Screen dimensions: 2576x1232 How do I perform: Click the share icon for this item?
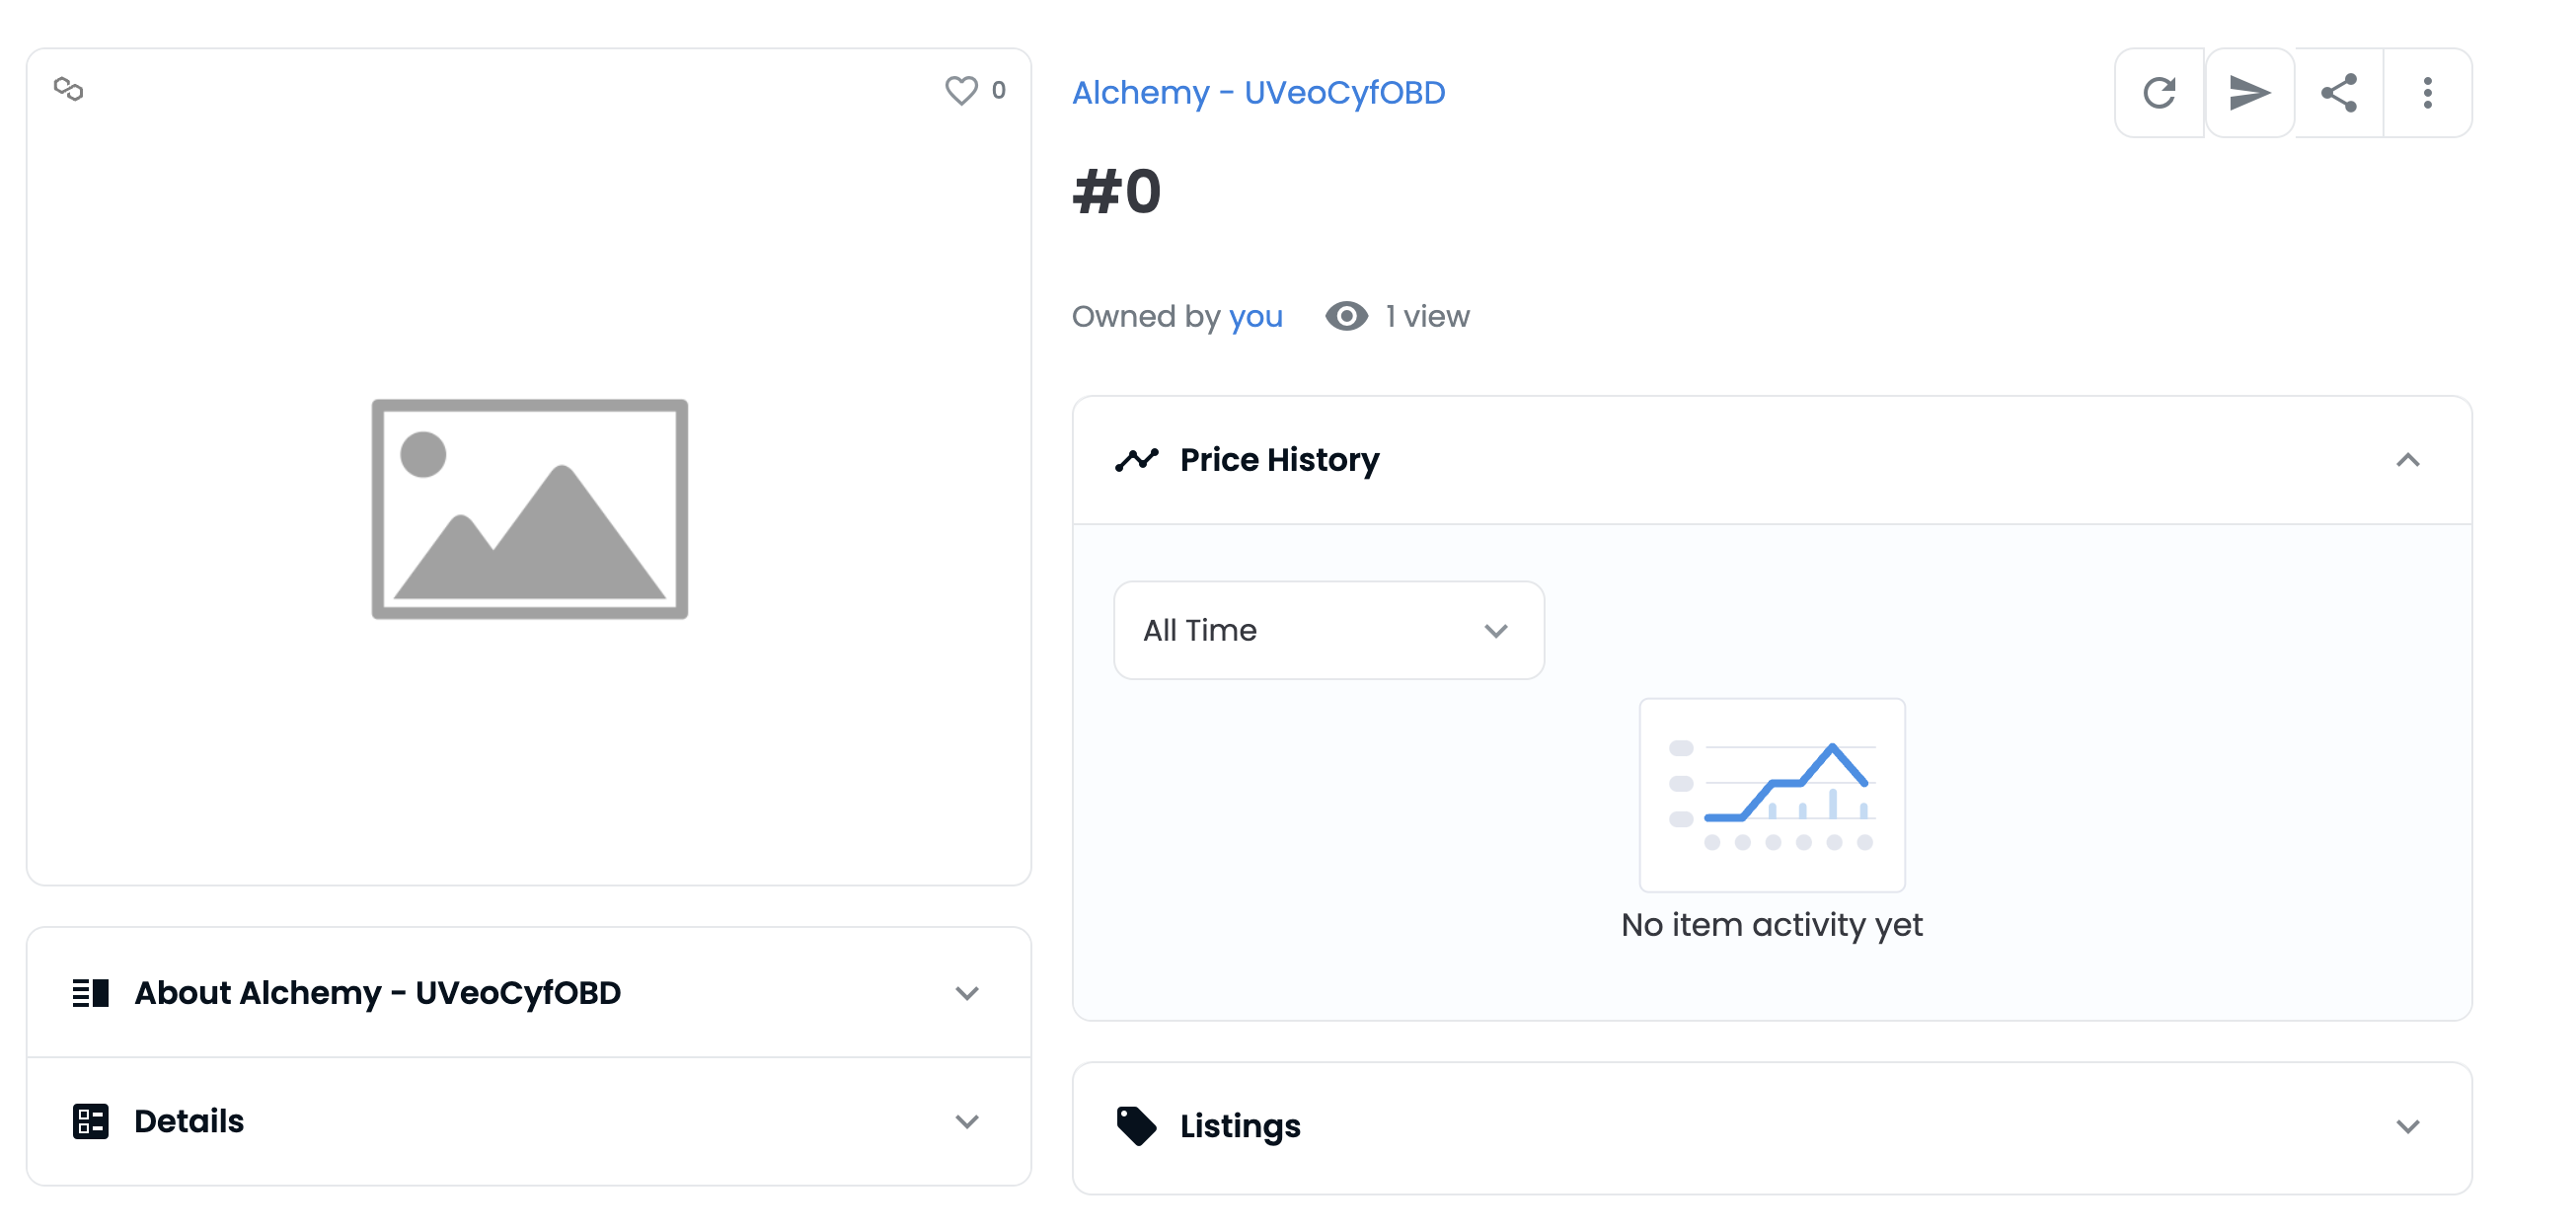2338,91
